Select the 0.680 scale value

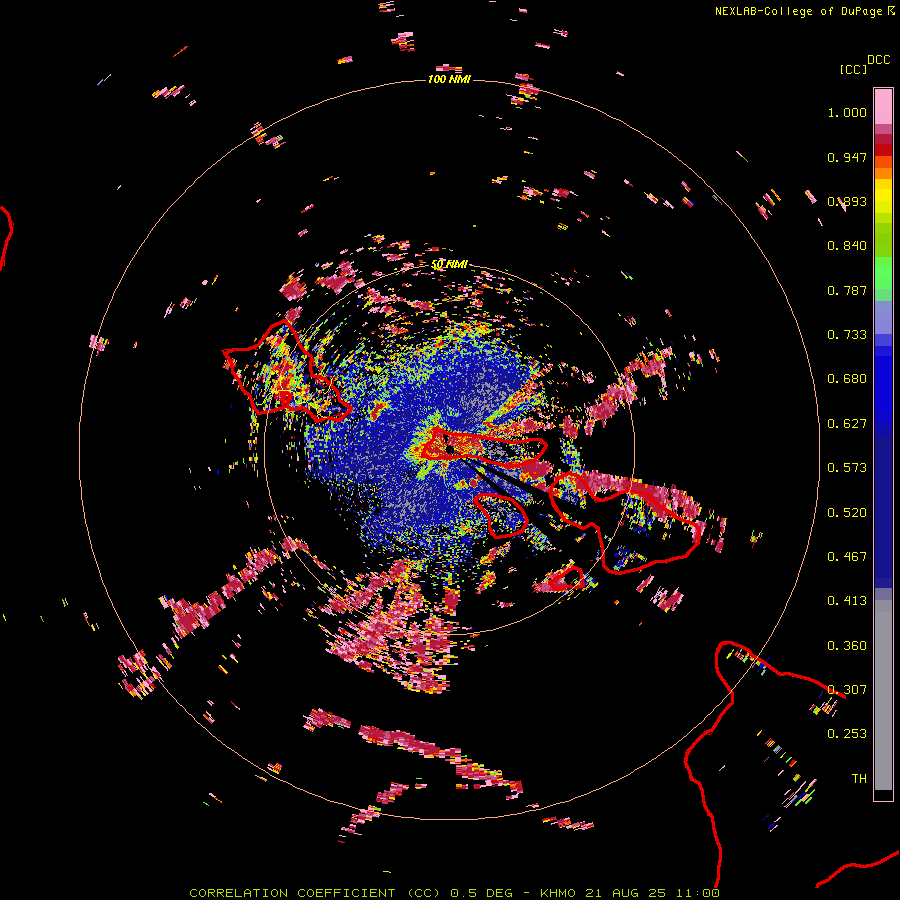pos(847,379)
